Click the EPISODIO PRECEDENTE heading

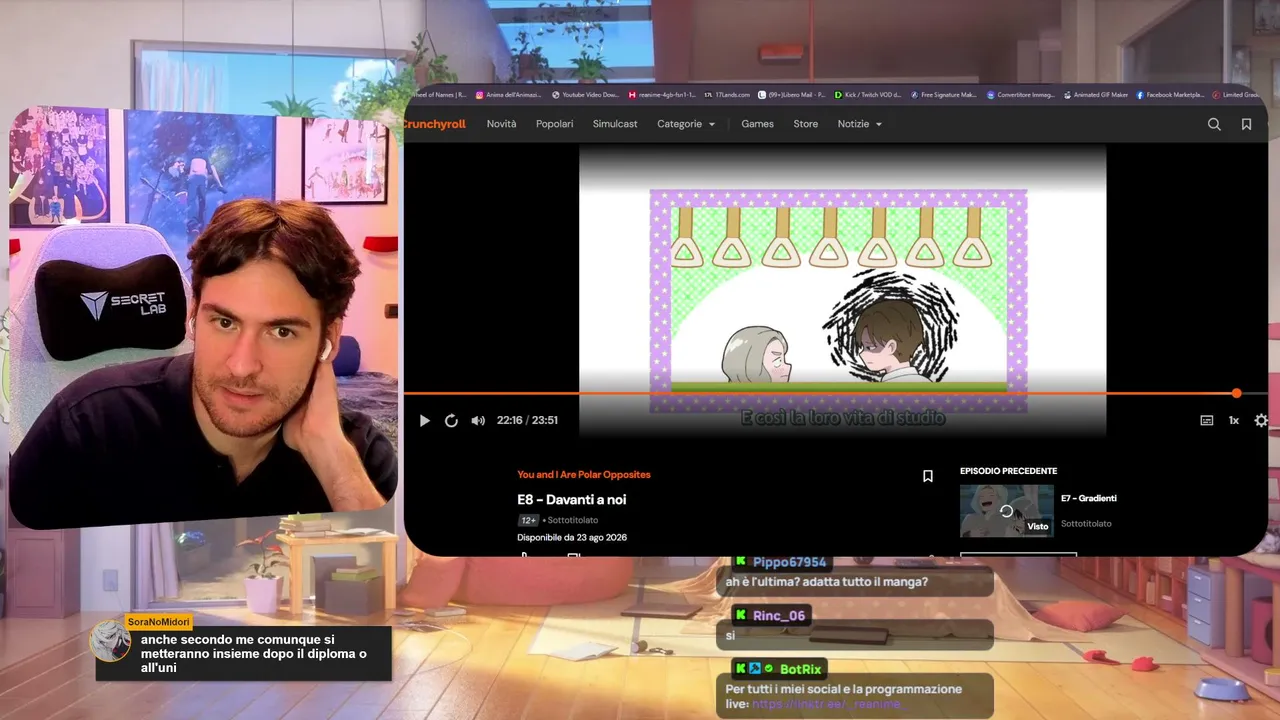pos(1008,471)
